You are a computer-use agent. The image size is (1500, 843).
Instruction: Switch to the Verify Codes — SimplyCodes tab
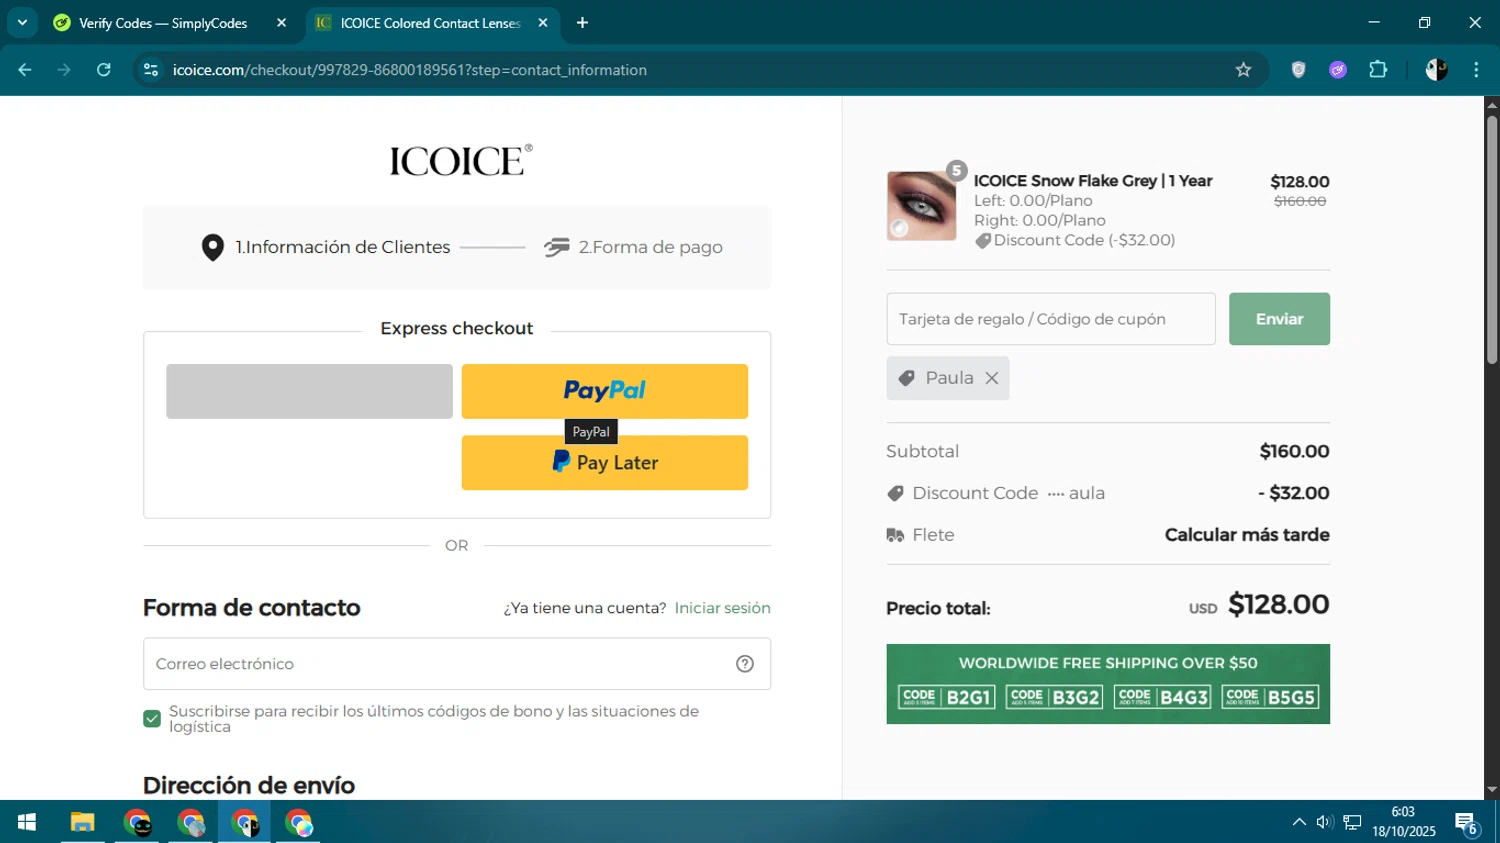[163, 23]
